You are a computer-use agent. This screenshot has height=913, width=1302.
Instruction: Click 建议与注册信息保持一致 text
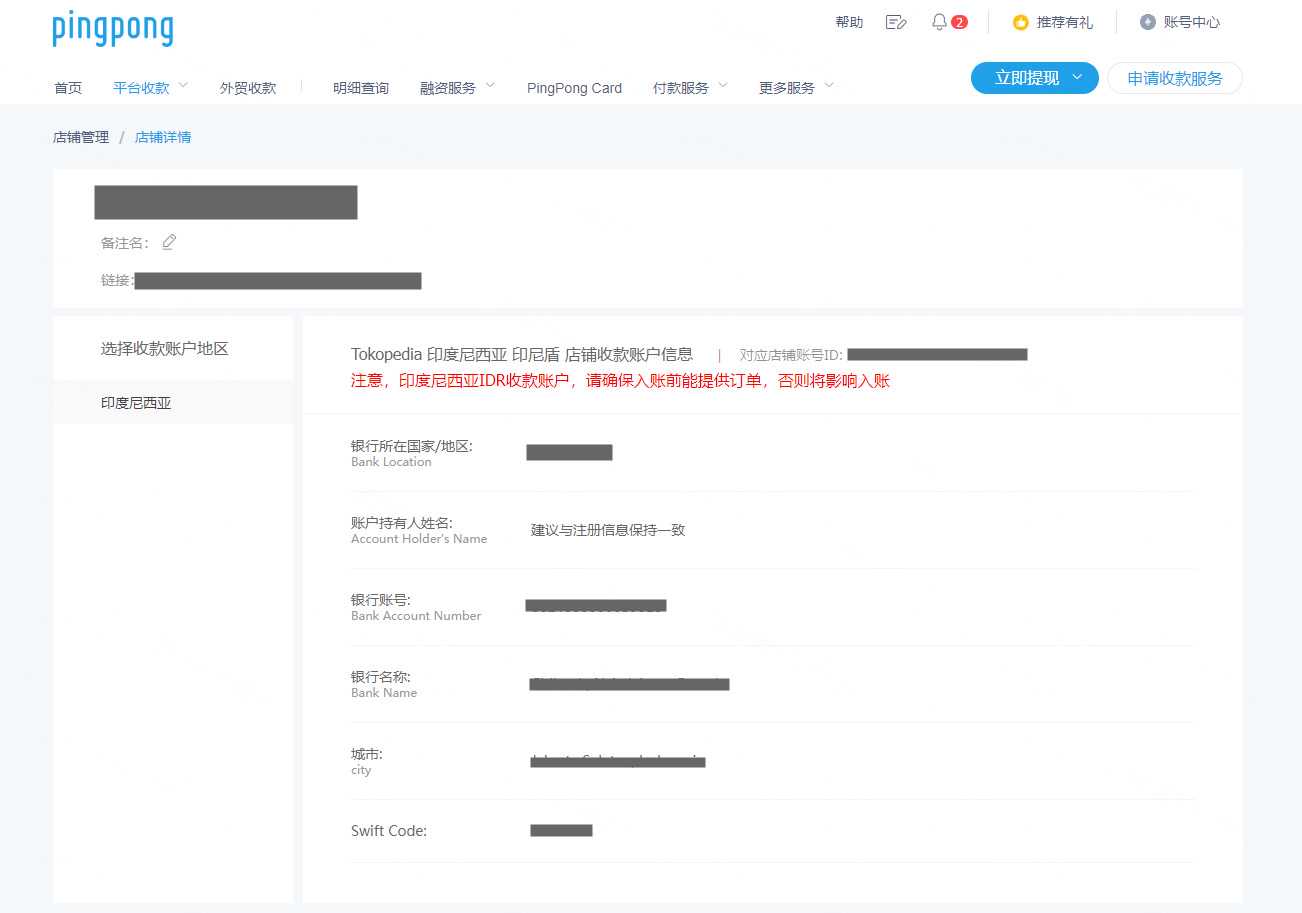(x=608, y=530)
